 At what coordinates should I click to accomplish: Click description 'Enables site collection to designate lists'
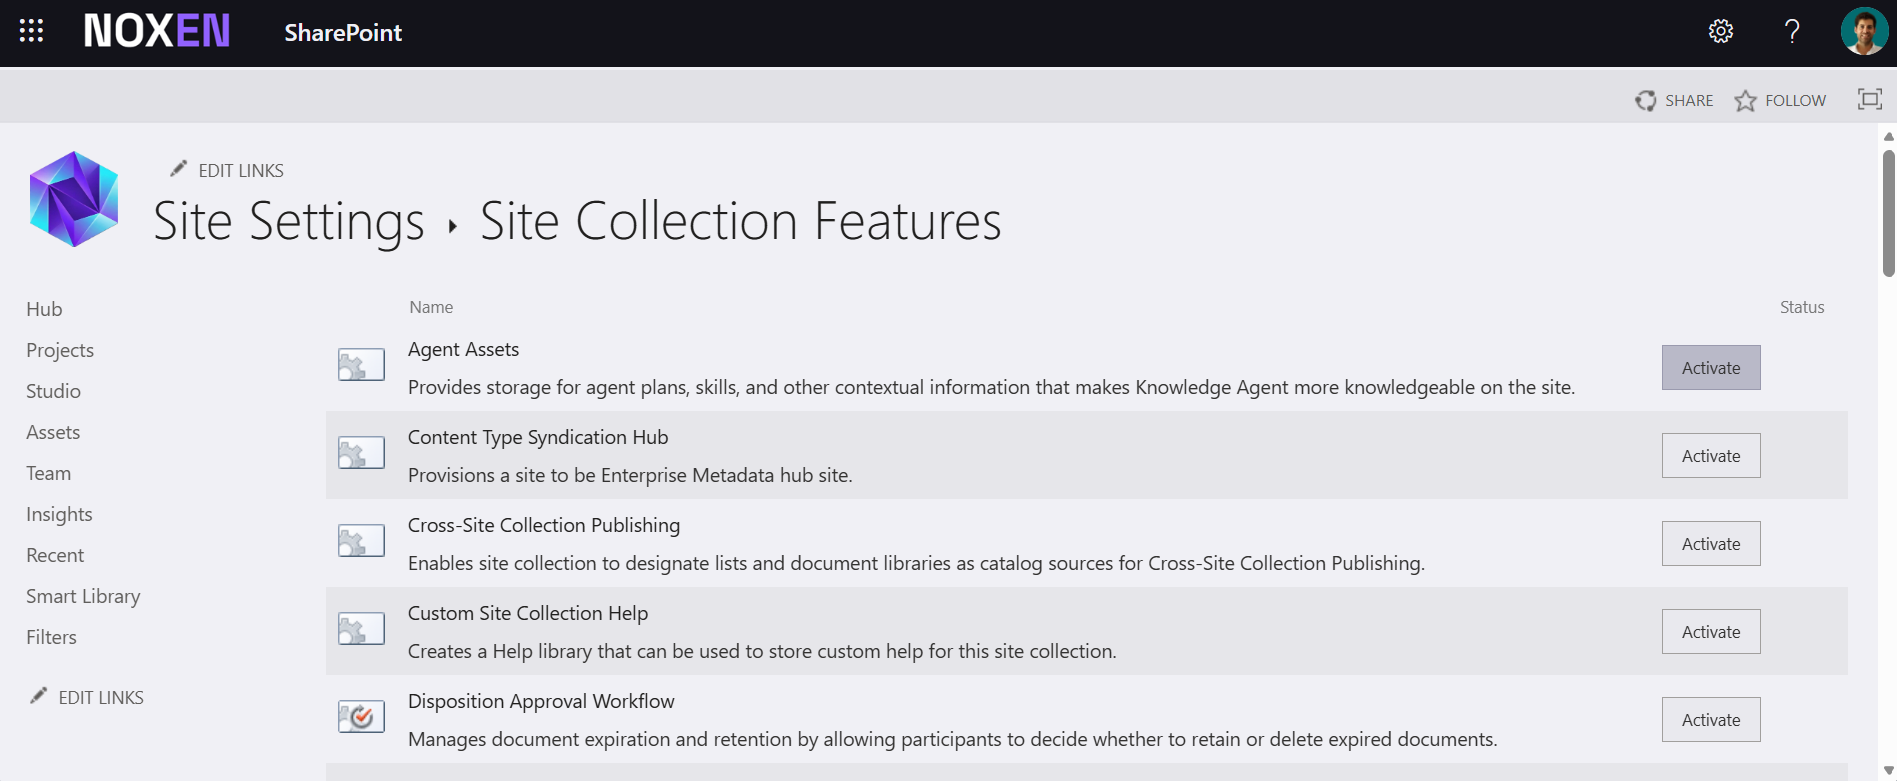916,563
